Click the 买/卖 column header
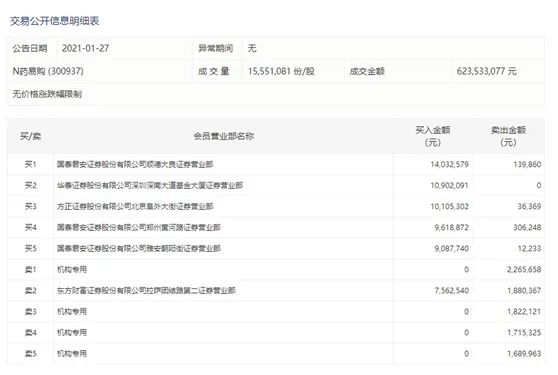The width and height of the screenshot is (558, 375). [x=31, y=136]
